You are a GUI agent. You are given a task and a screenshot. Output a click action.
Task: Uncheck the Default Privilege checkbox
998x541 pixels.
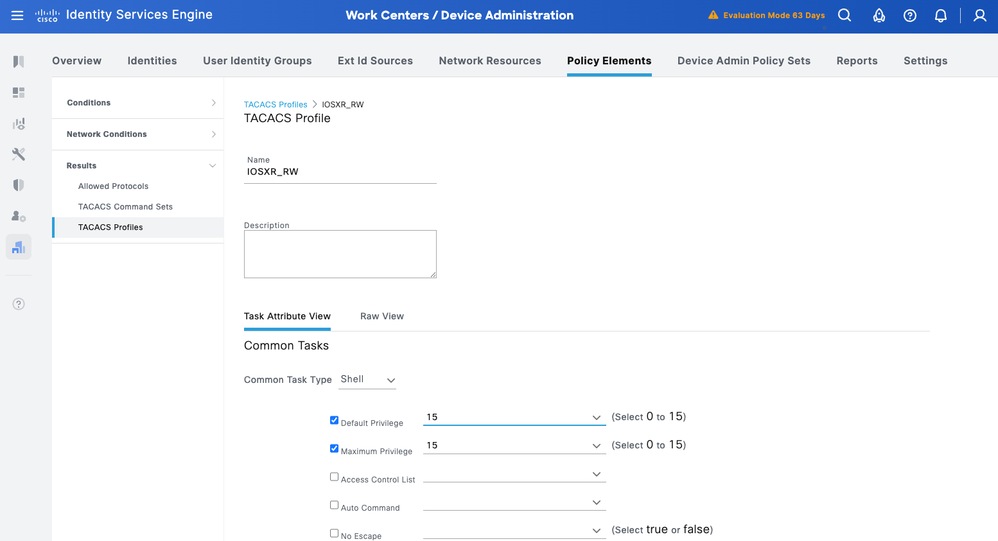pos(335,421)
